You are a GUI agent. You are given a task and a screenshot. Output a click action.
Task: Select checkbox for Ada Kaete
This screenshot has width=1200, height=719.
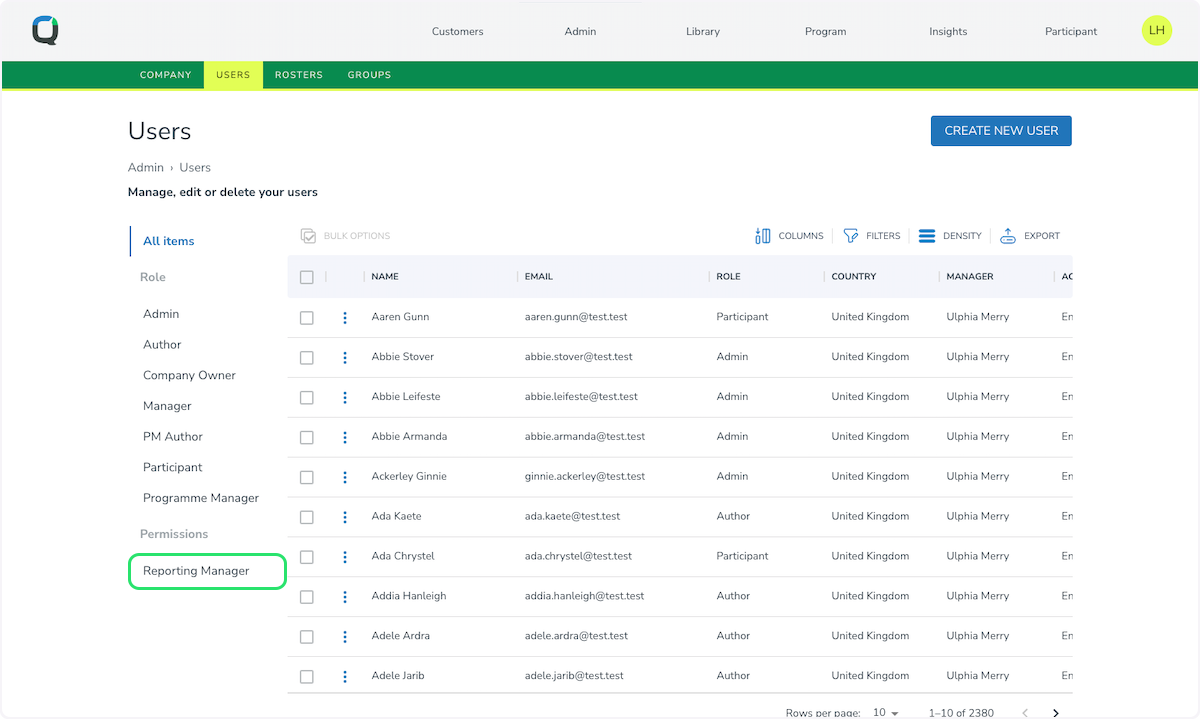click(x=307, y=517)
